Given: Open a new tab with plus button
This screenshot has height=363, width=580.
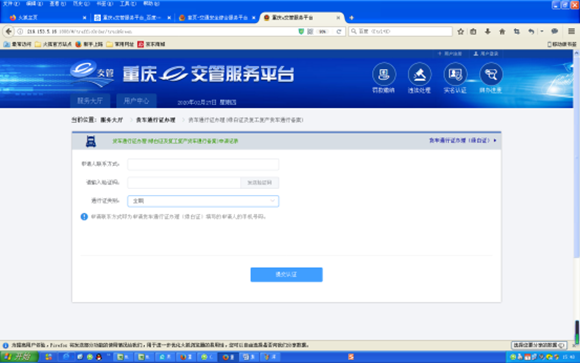Looking at the screenshot, I should tap(351, 17).
